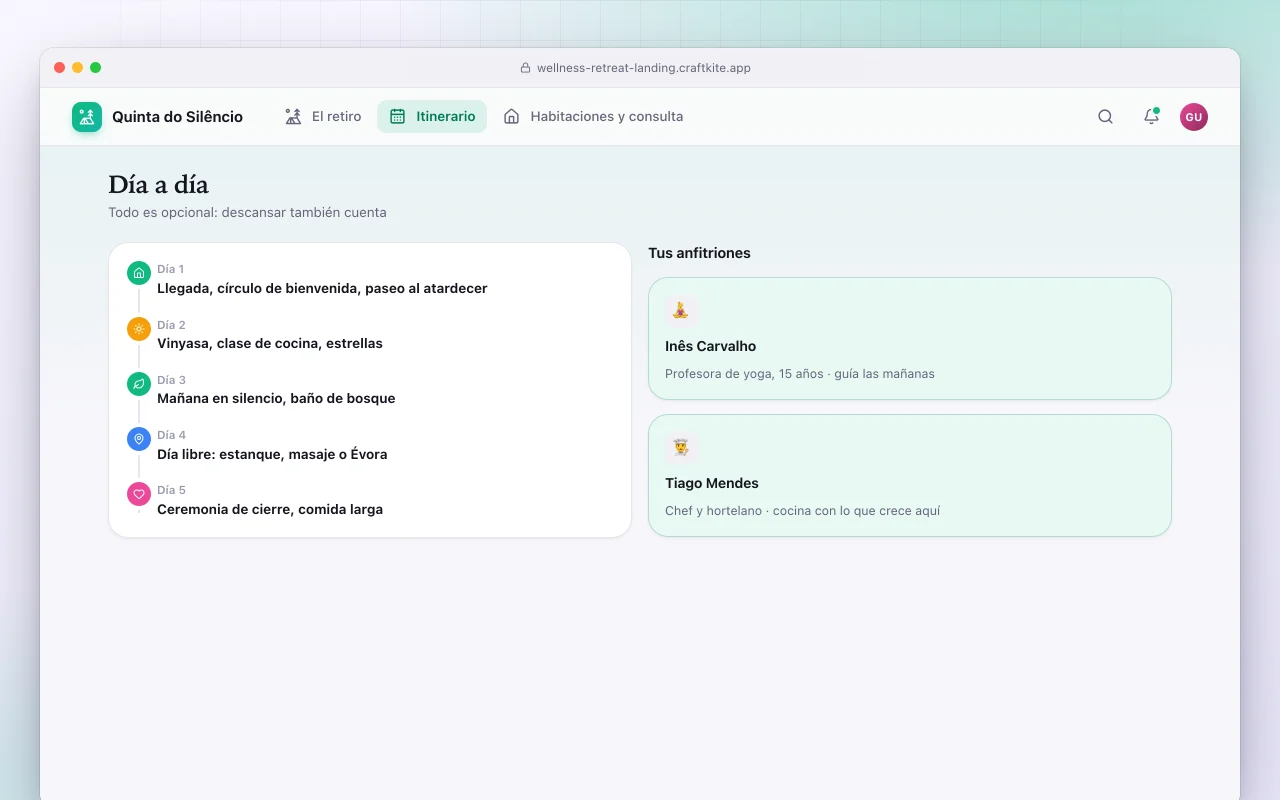Select "Mañana en silencio, baño de bosque"

pos(276,398)
